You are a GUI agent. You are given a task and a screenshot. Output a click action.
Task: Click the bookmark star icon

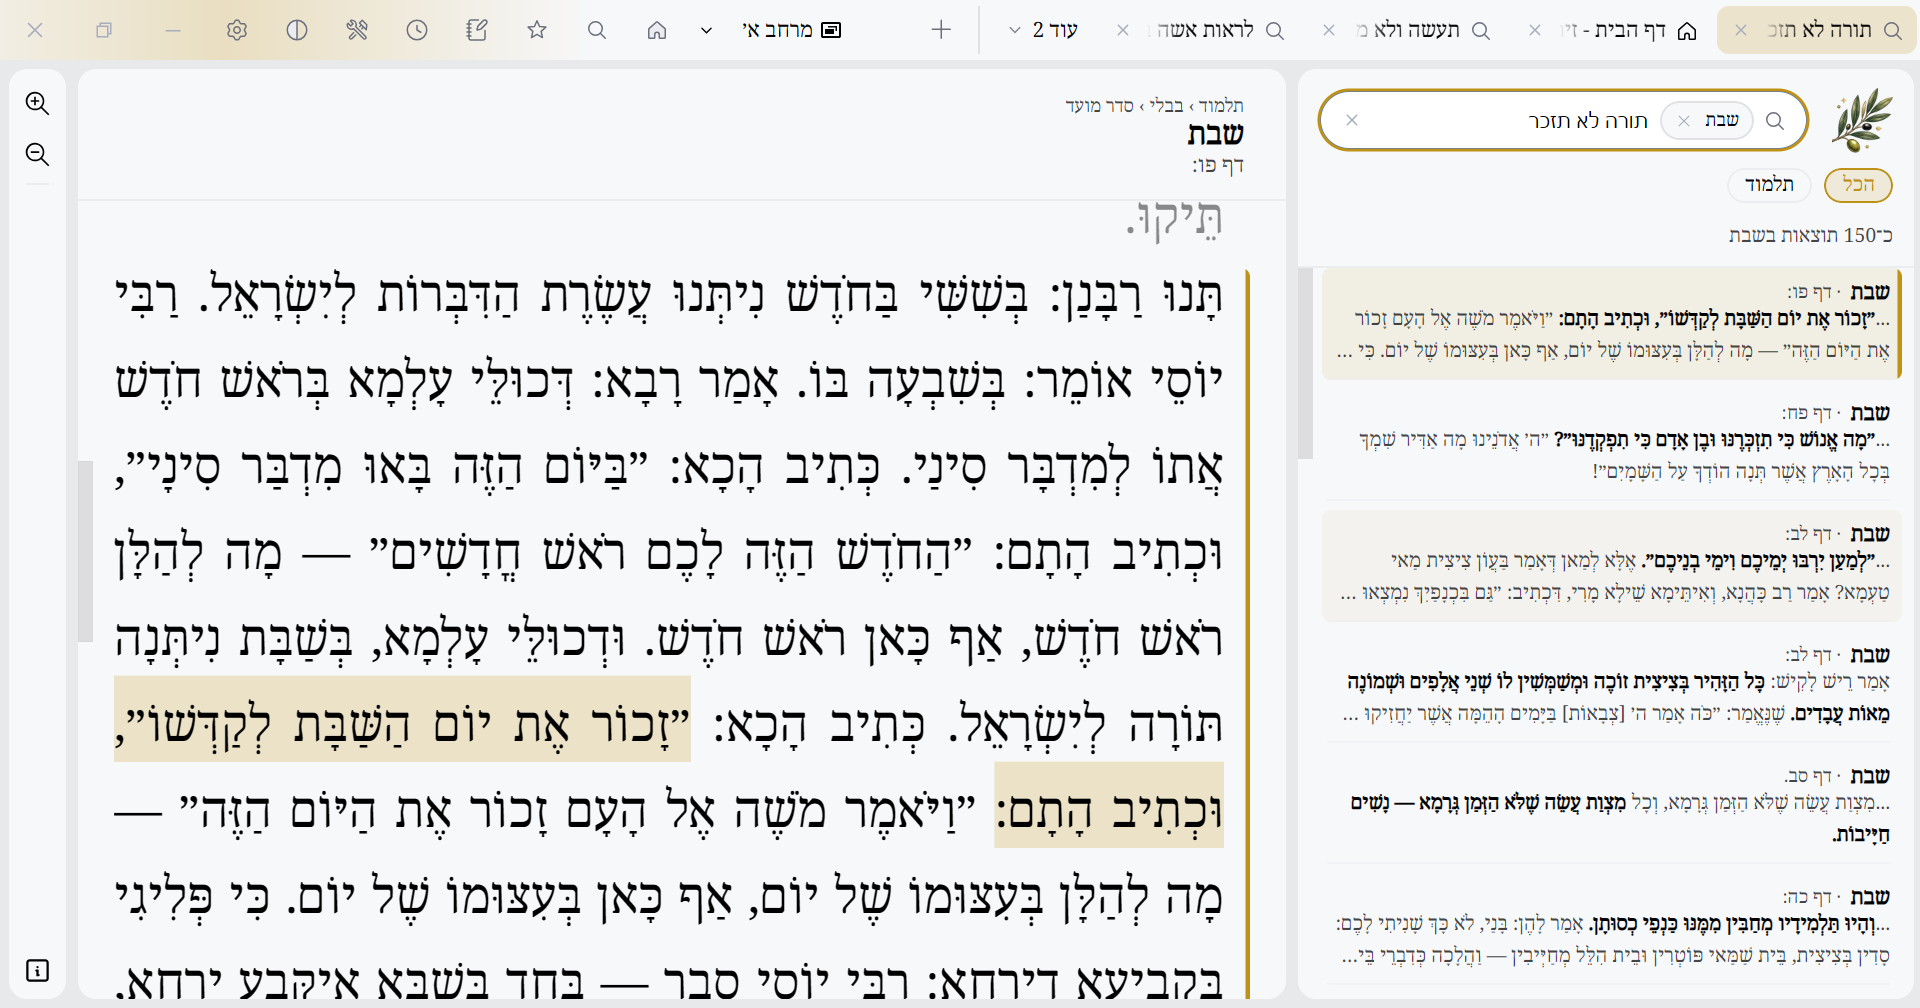coord(537,30)
